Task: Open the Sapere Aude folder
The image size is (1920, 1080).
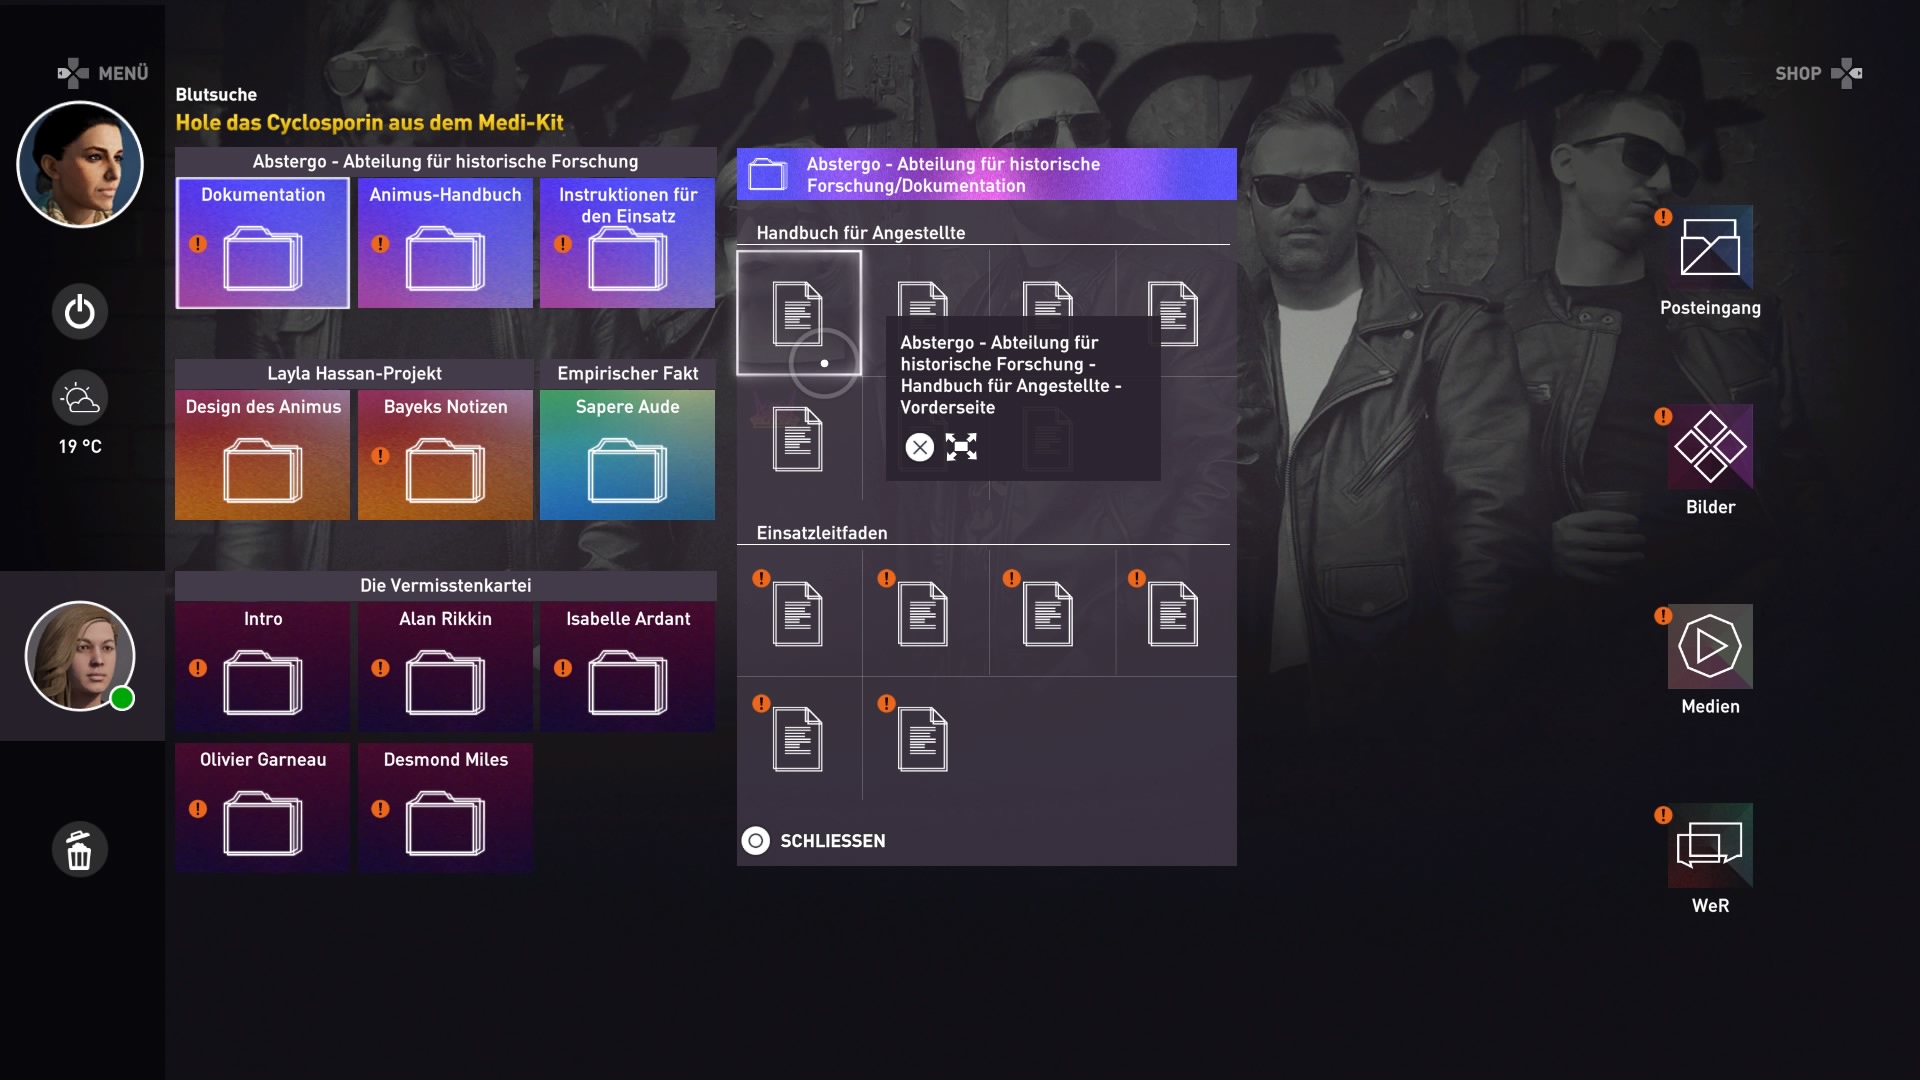Action: point(628,455)
